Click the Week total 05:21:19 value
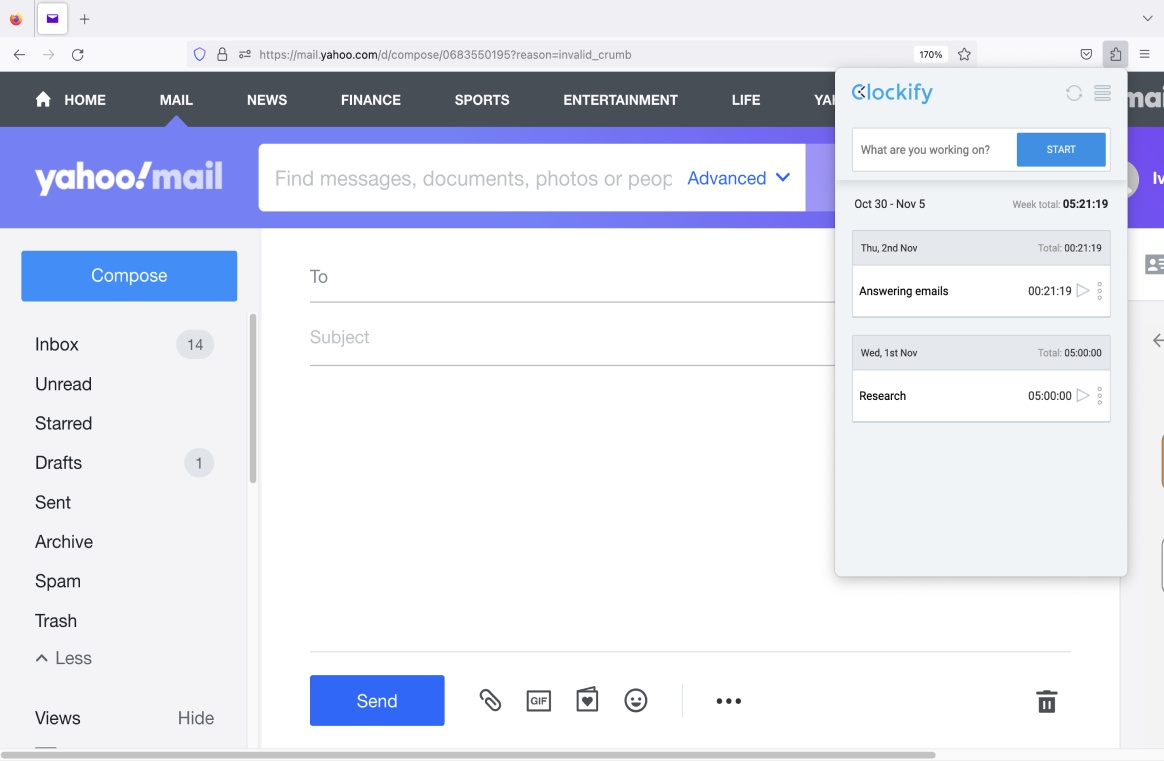Image resolution: width=1164 pixels, height=761 pixels. coord(1085,204)
